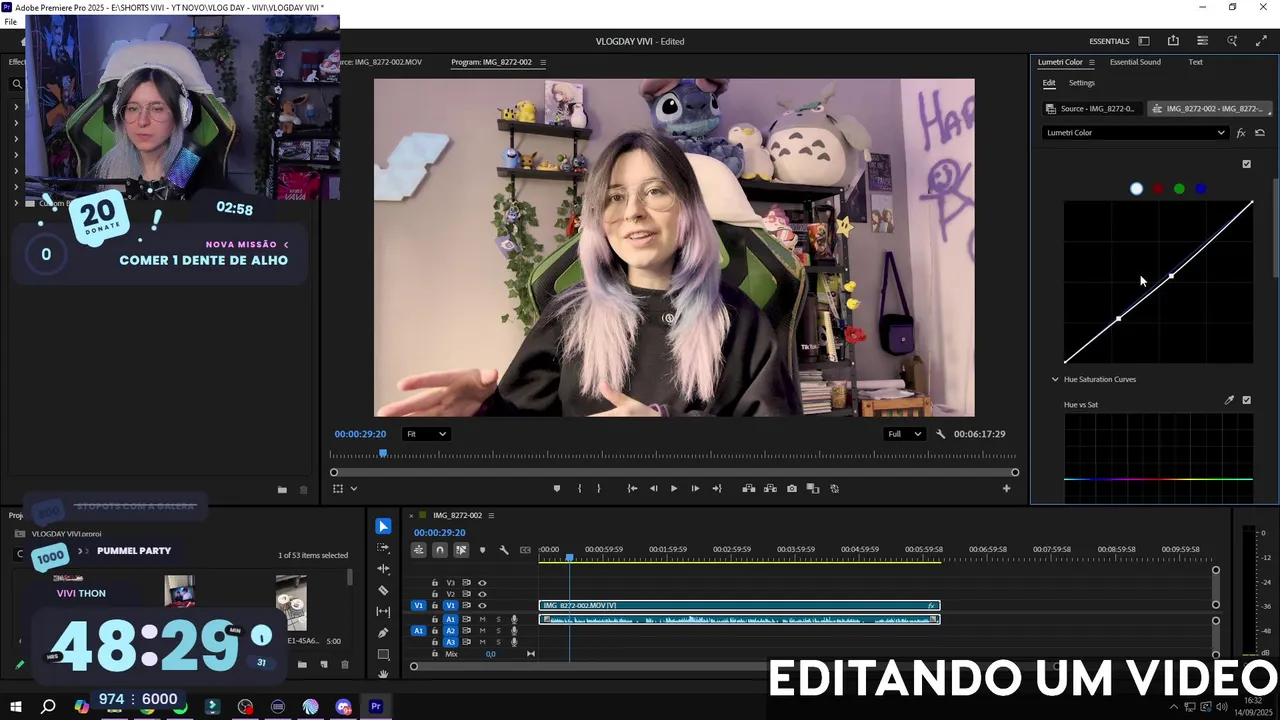Toggle Snap in timeline magnet icon
The width and height of the screenshot is (1280, 720).
pos(440,550)
